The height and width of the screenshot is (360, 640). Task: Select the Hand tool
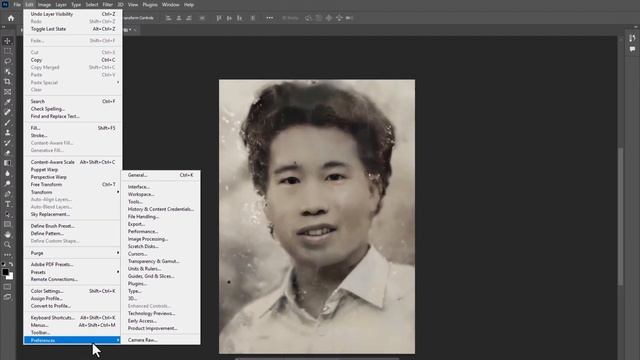7,234
